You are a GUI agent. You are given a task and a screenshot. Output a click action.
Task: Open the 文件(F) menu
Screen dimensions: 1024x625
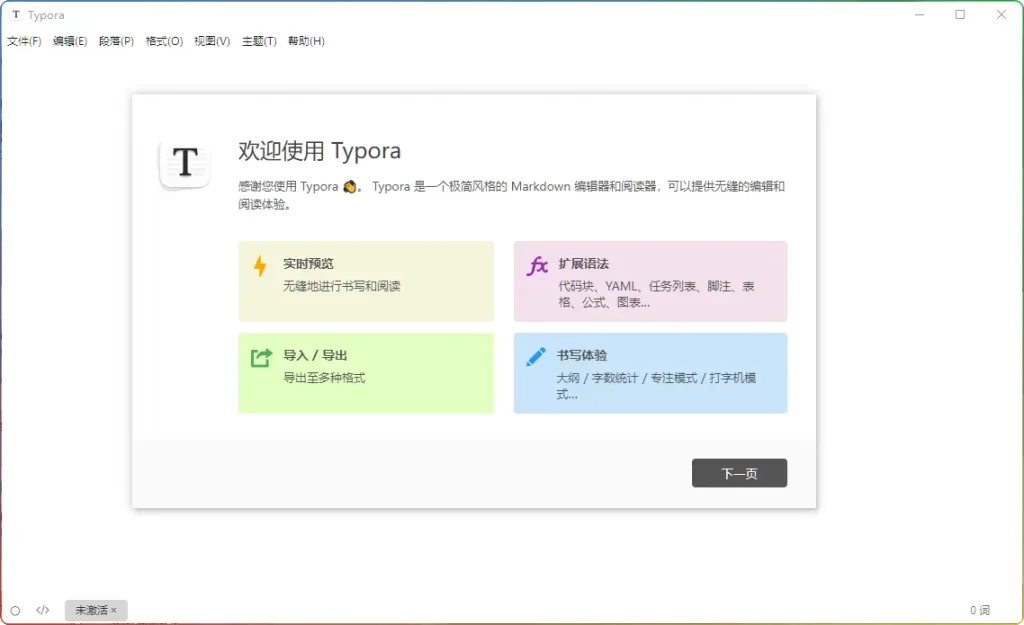pyautogui.click(x=25, y=41)
